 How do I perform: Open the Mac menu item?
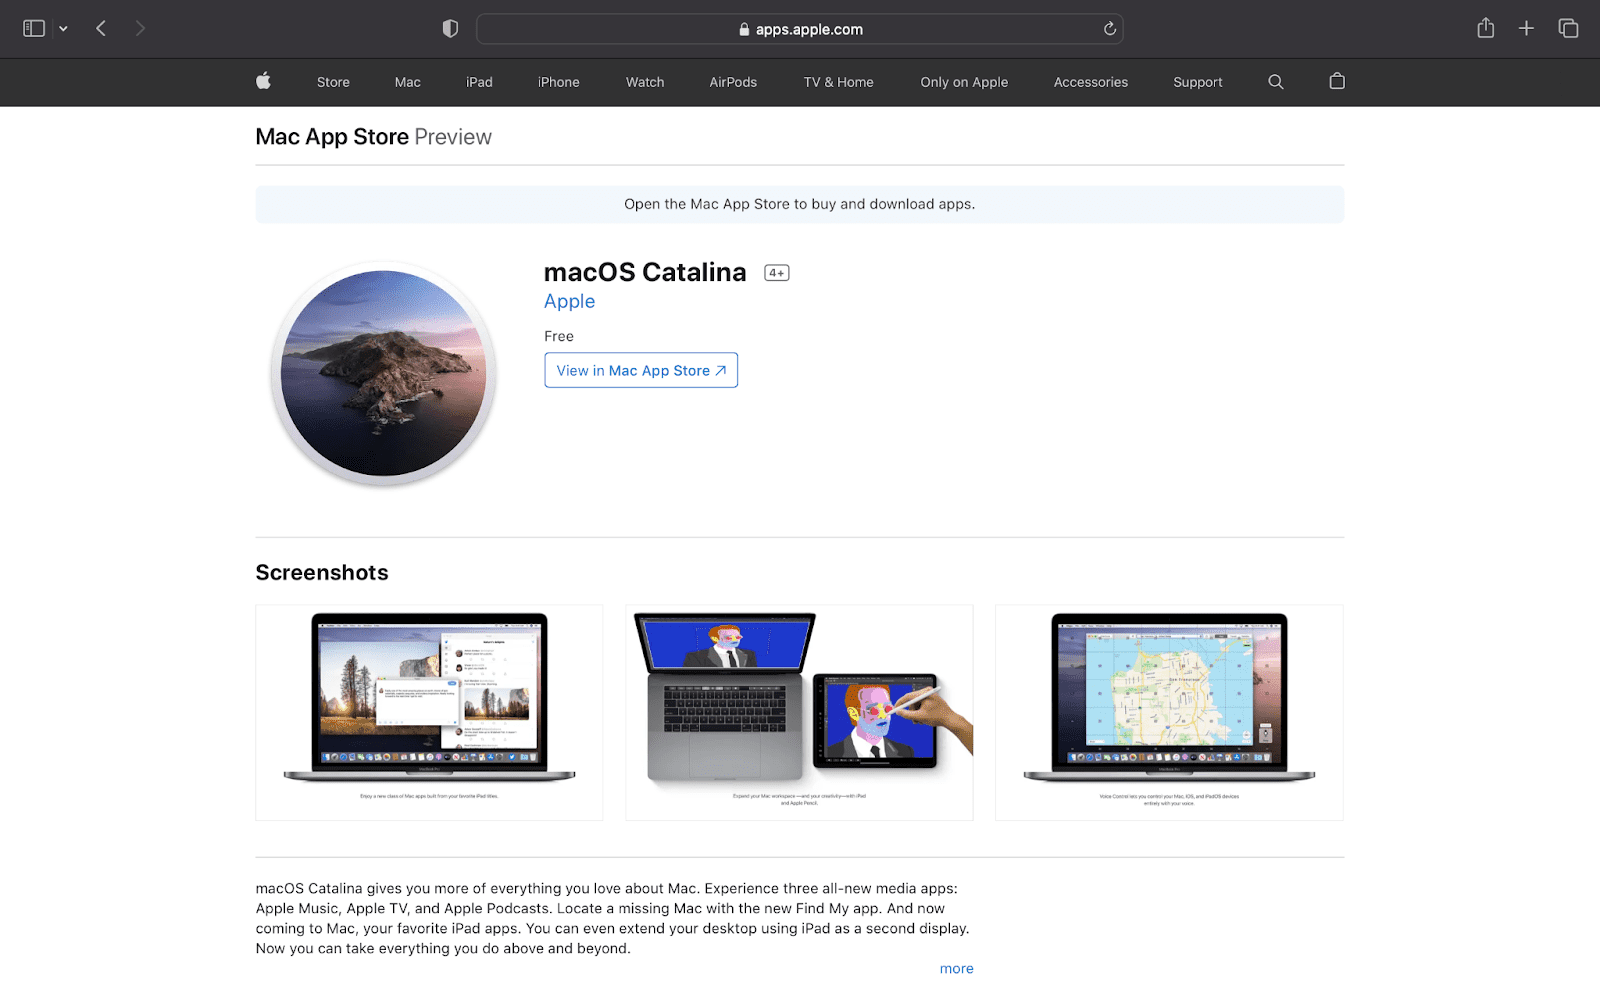(x=407, y=82)
